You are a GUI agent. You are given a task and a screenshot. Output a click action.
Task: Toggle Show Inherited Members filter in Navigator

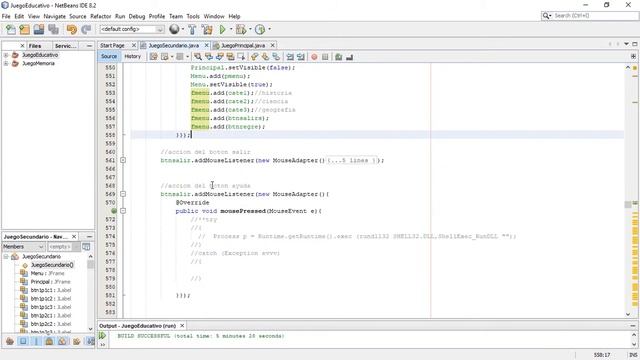[x=10, y=341]
